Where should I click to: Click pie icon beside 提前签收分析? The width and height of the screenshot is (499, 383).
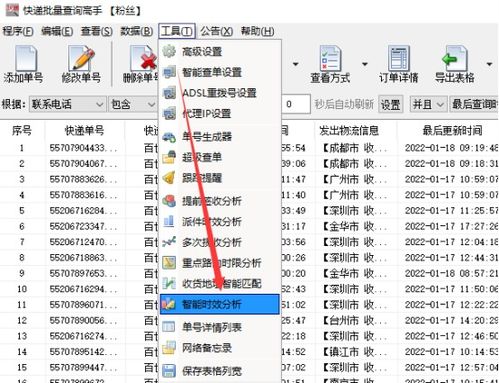[x=169, y=201]
